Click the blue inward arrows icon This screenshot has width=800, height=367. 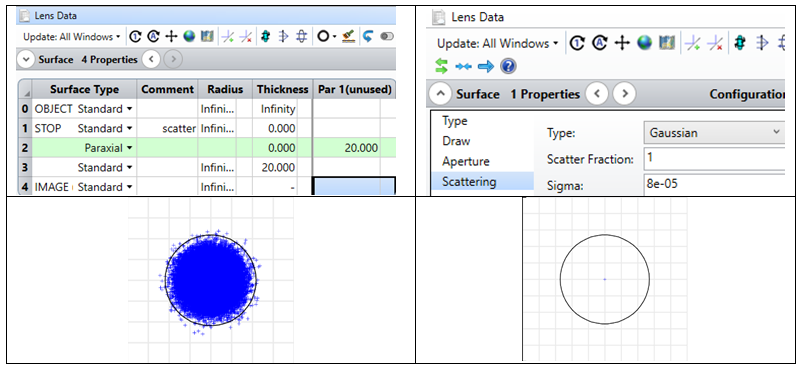(463, 66)
